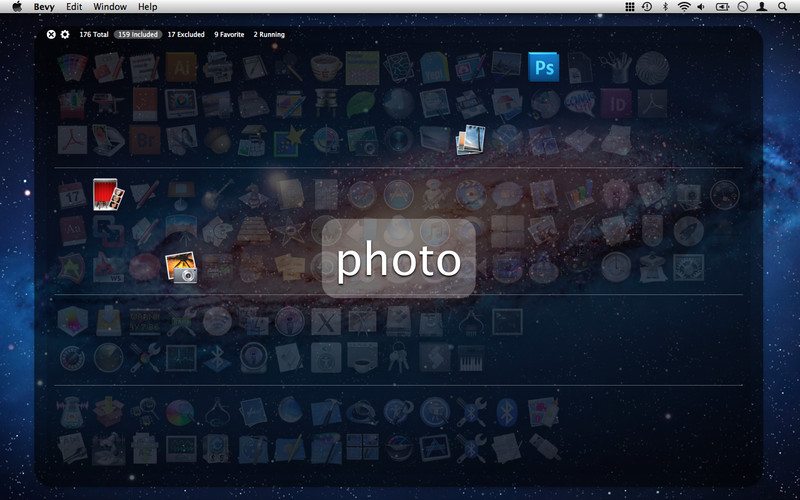Switch to the 17 Excluded filter

(186, 35)
